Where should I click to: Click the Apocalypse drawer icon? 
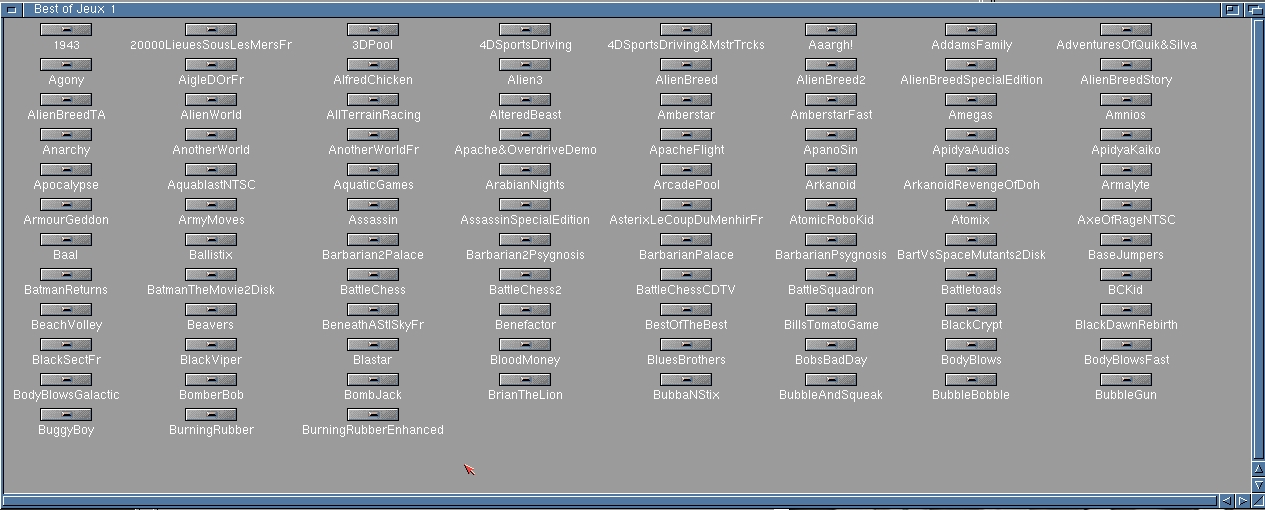tap(66, 170)
